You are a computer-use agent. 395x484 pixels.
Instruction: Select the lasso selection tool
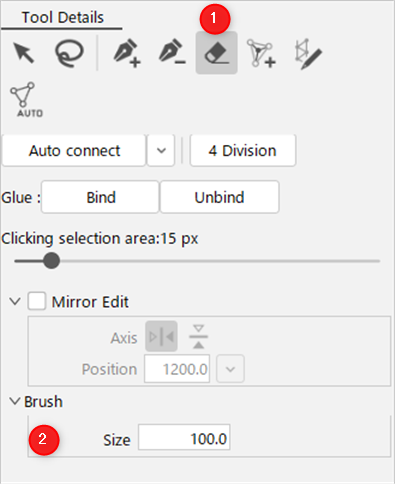point(69,53)
